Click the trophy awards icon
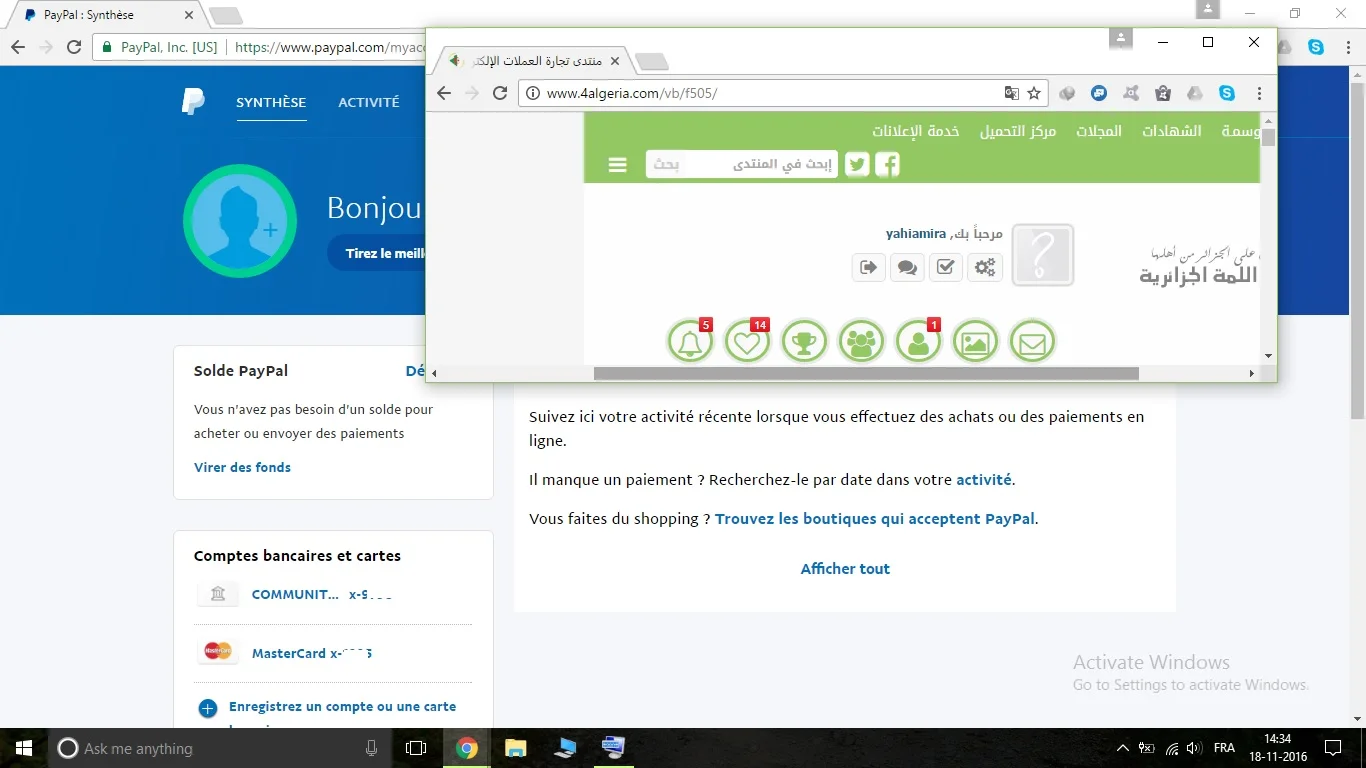Viewport: 1366px width, 768px height. click(x=804, y=342)
